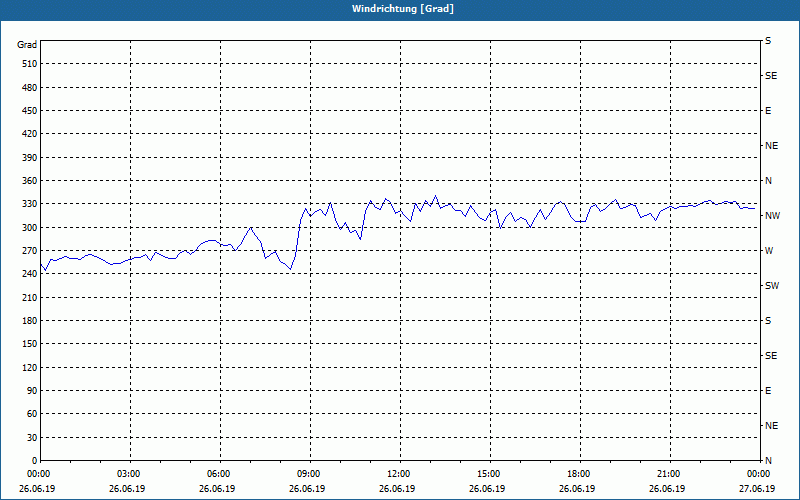The width and height of the screenshot is (800, 500).
Task: Click the E compass label at 90 level
Action: 768,391
